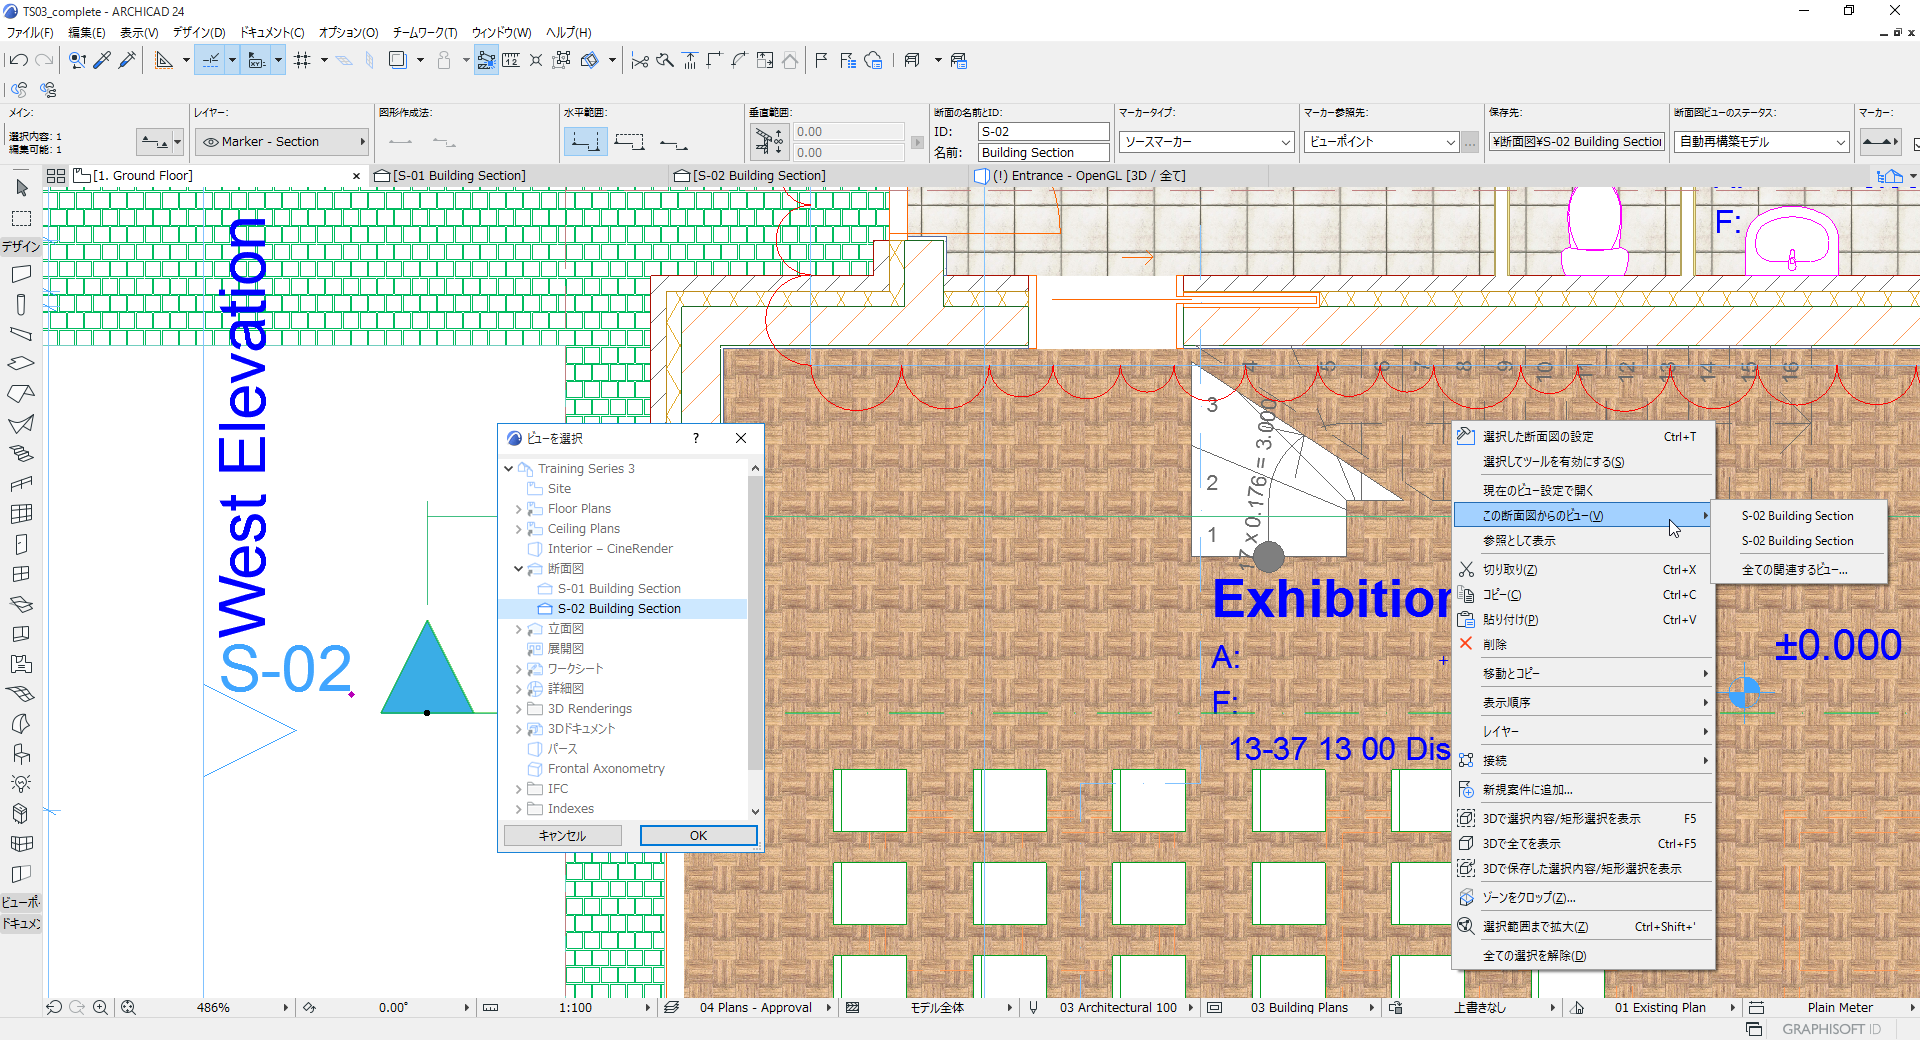Select the Arrow tool in toolbox

(21, 188)
